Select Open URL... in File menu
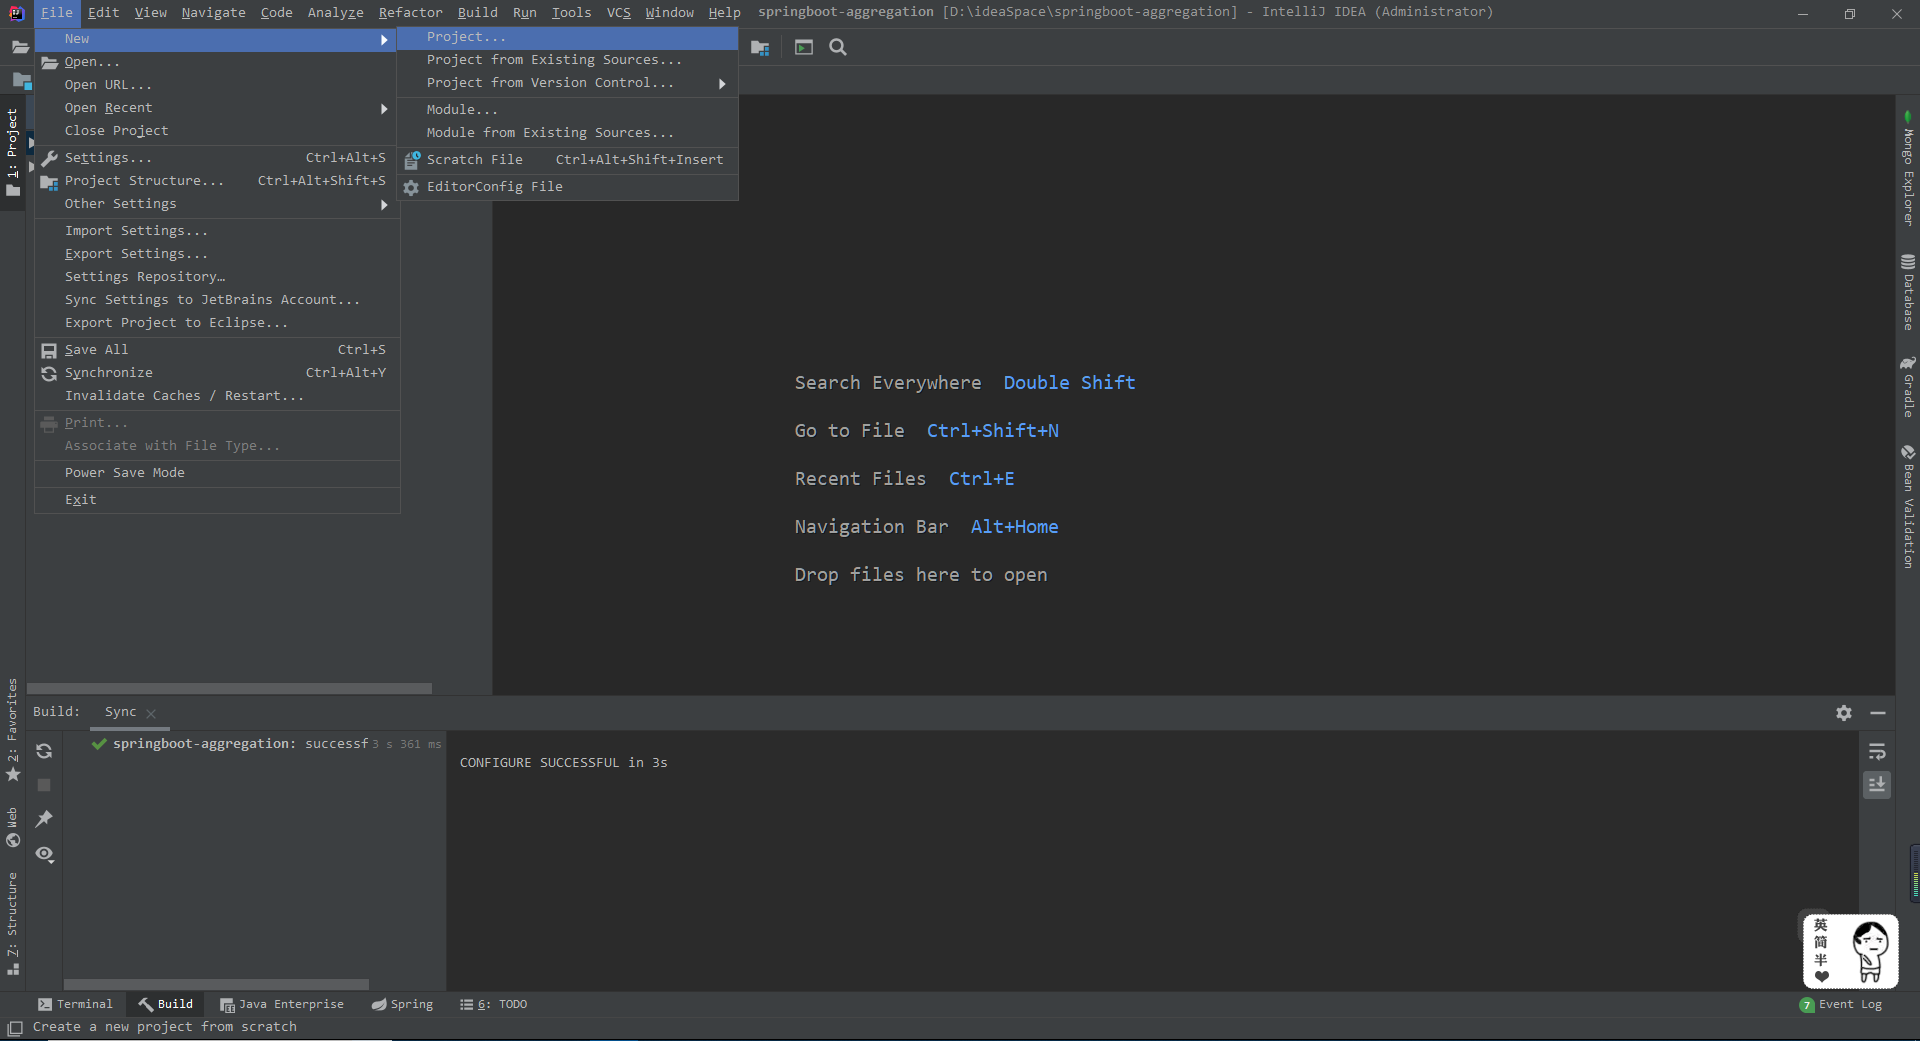 pos(217,85)
